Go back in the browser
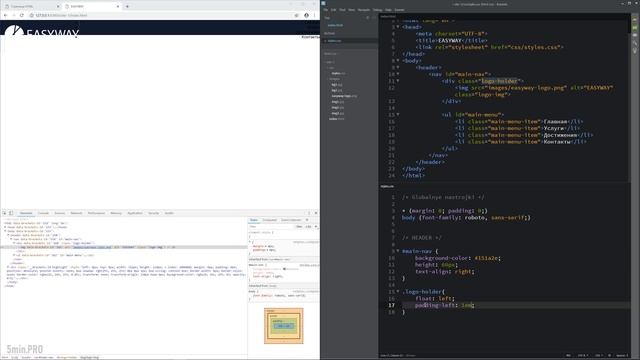 click(x=5, y=15)
